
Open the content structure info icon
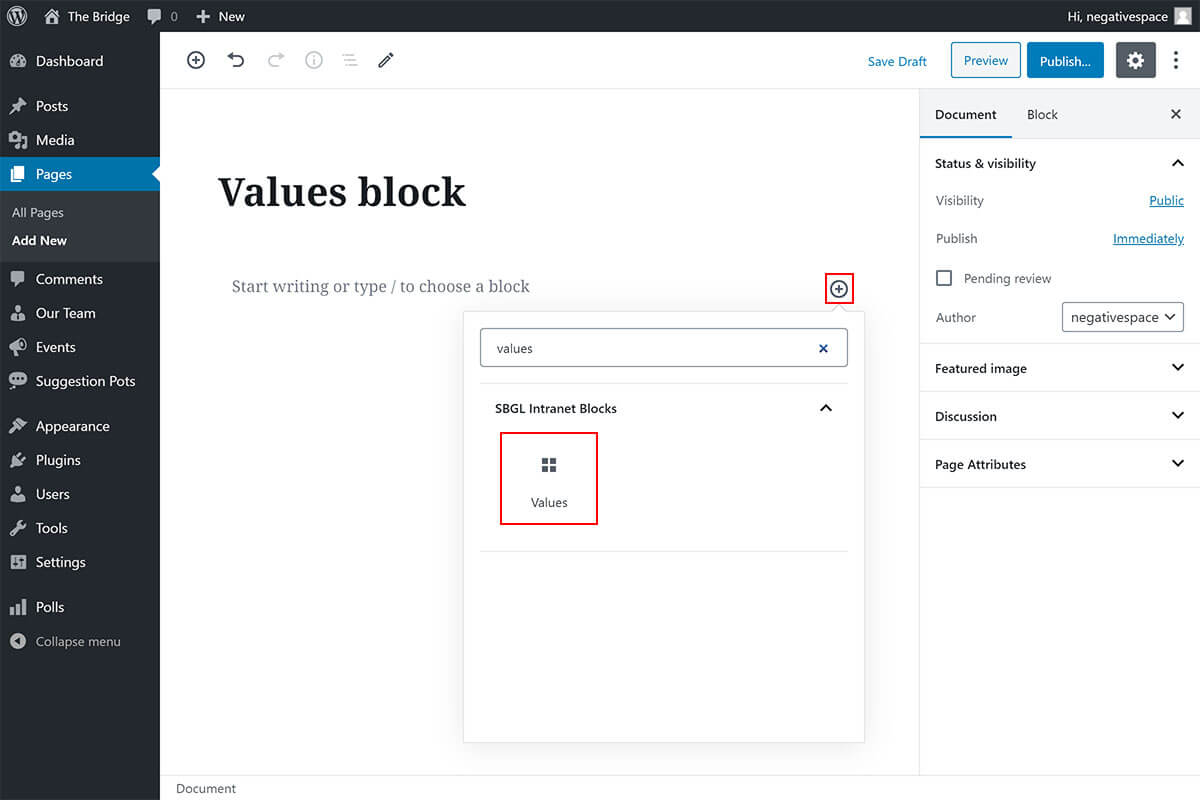(x=314, y=60)
